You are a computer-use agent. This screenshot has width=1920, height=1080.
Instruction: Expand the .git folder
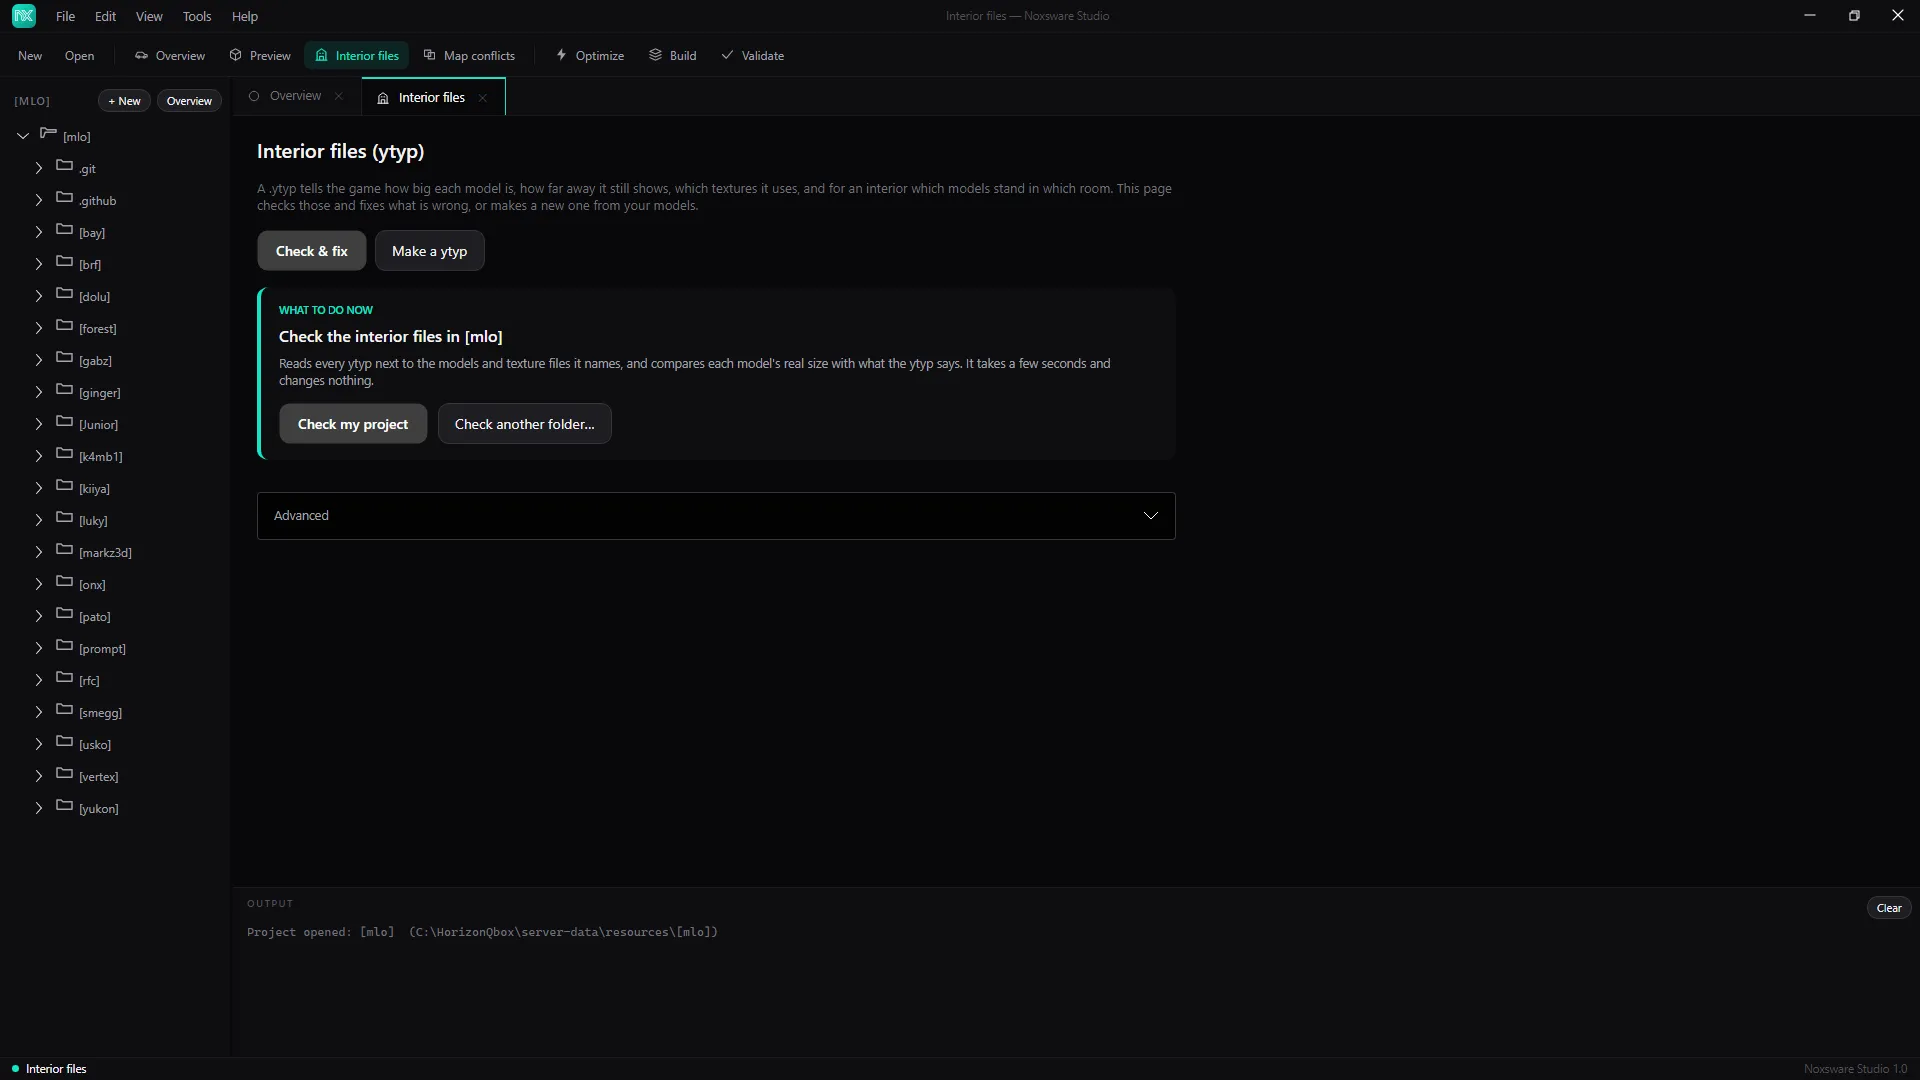coord(39,168)
